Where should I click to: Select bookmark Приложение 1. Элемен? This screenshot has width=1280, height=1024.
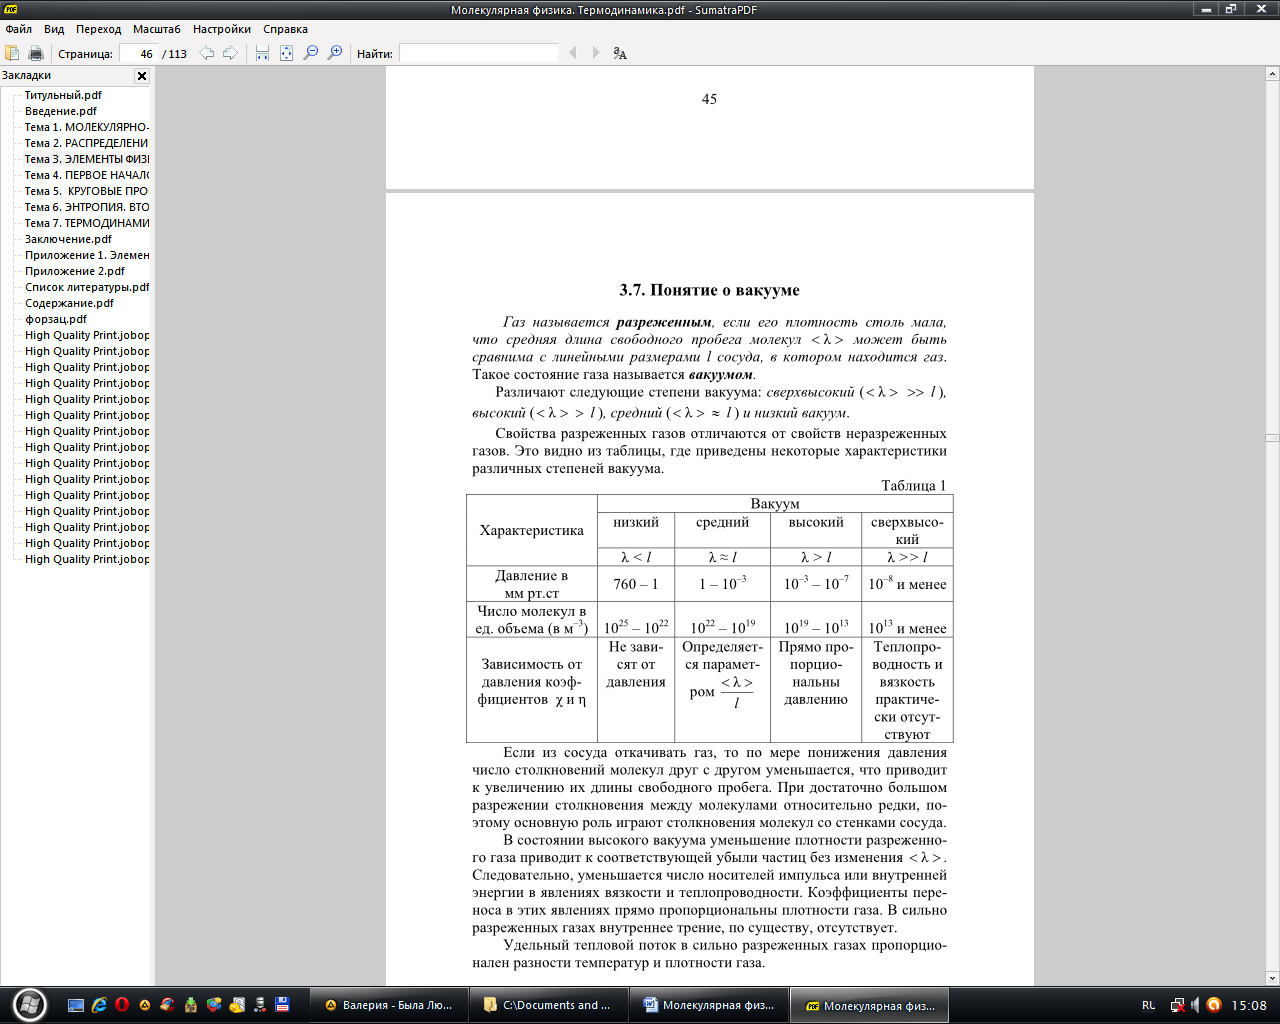(87, 255)
